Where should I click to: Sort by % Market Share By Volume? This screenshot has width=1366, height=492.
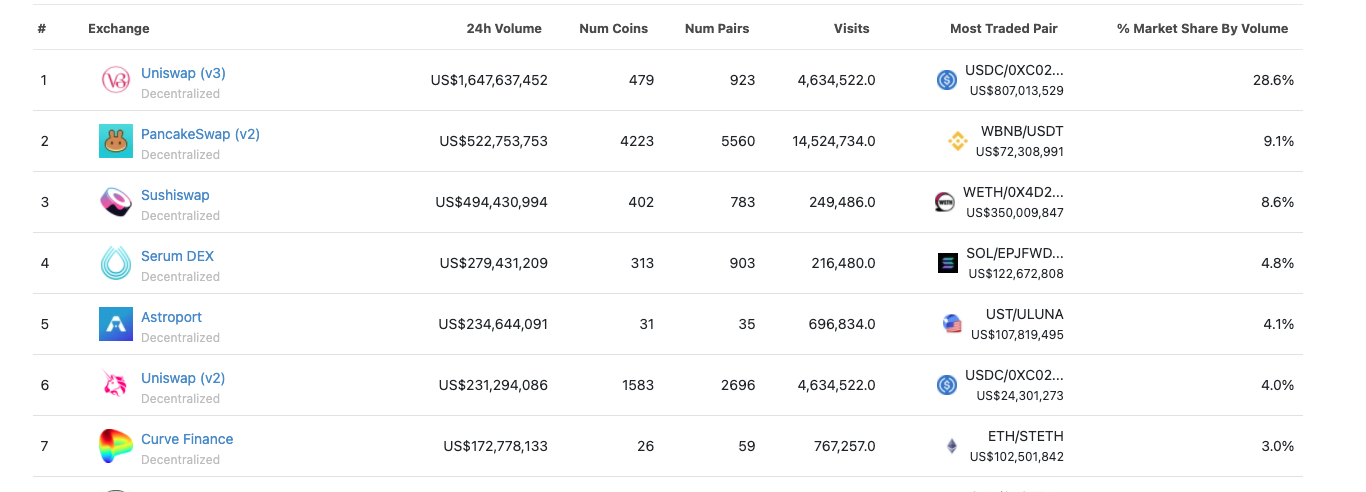tap(1202, 28)
